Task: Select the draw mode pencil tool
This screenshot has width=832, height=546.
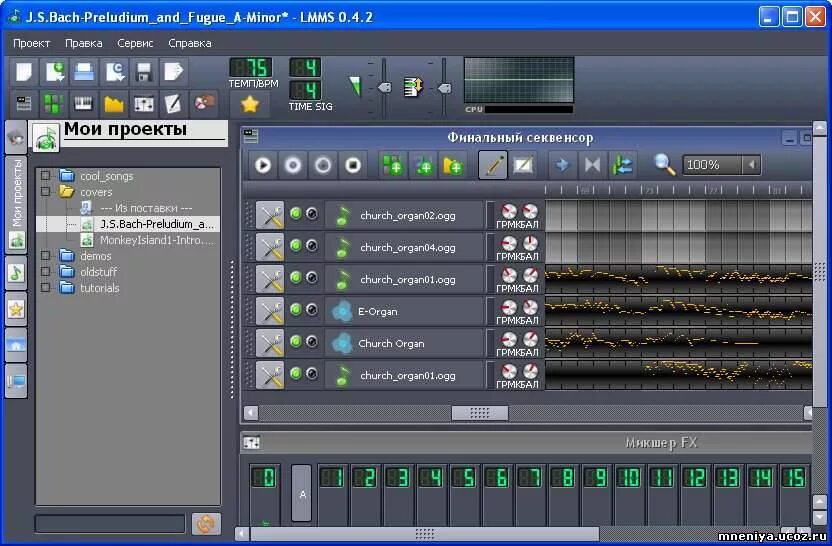Action: click(x=493, y=166)
